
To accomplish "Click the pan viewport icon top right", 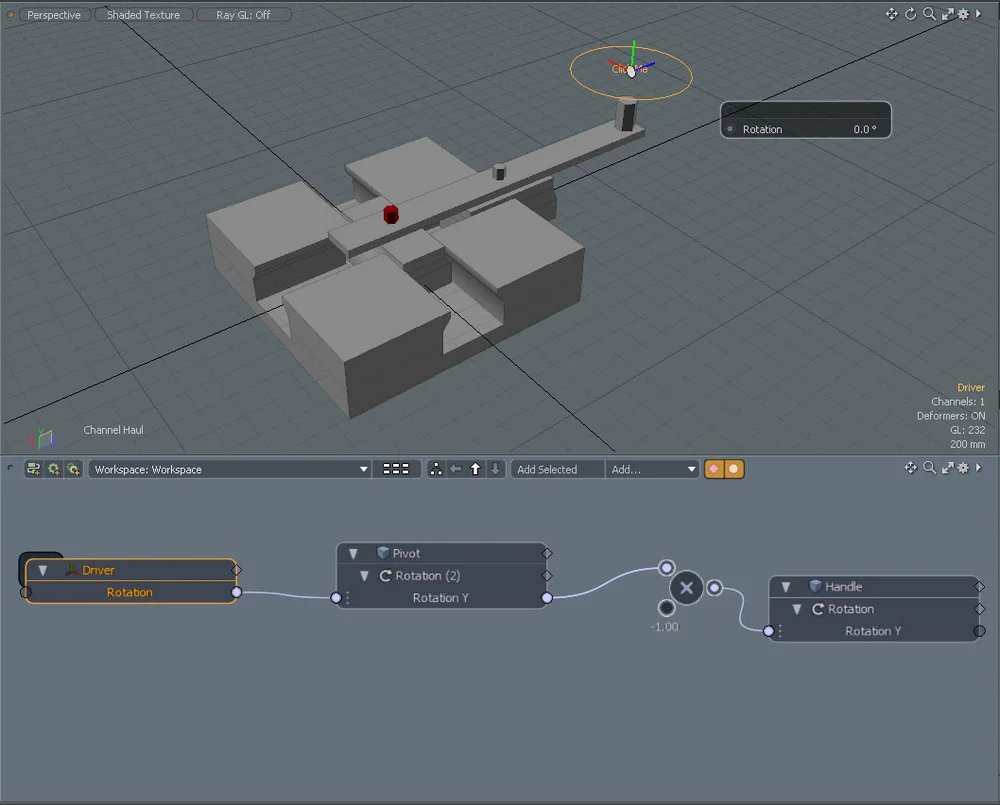I will (890, 14).
